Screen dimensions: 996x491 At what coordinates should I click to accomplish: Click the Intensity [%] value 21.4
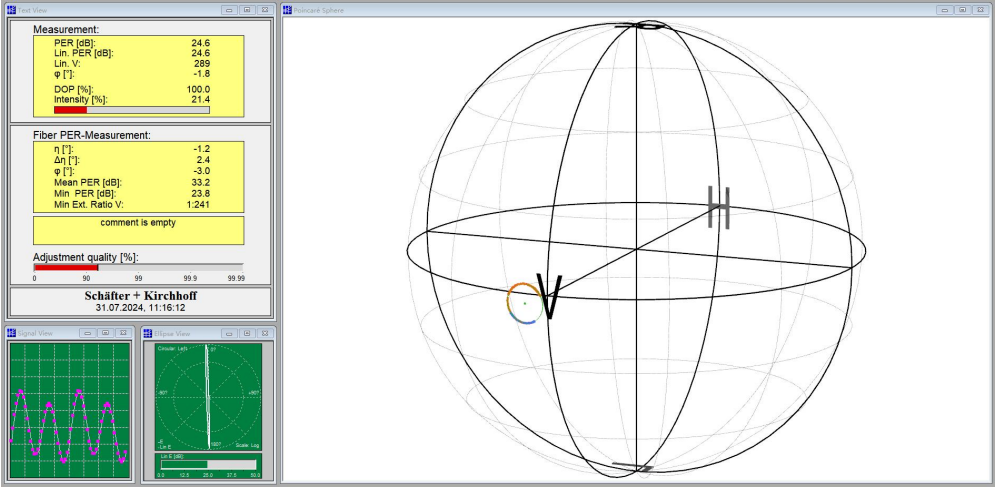(x=201, y=100)
